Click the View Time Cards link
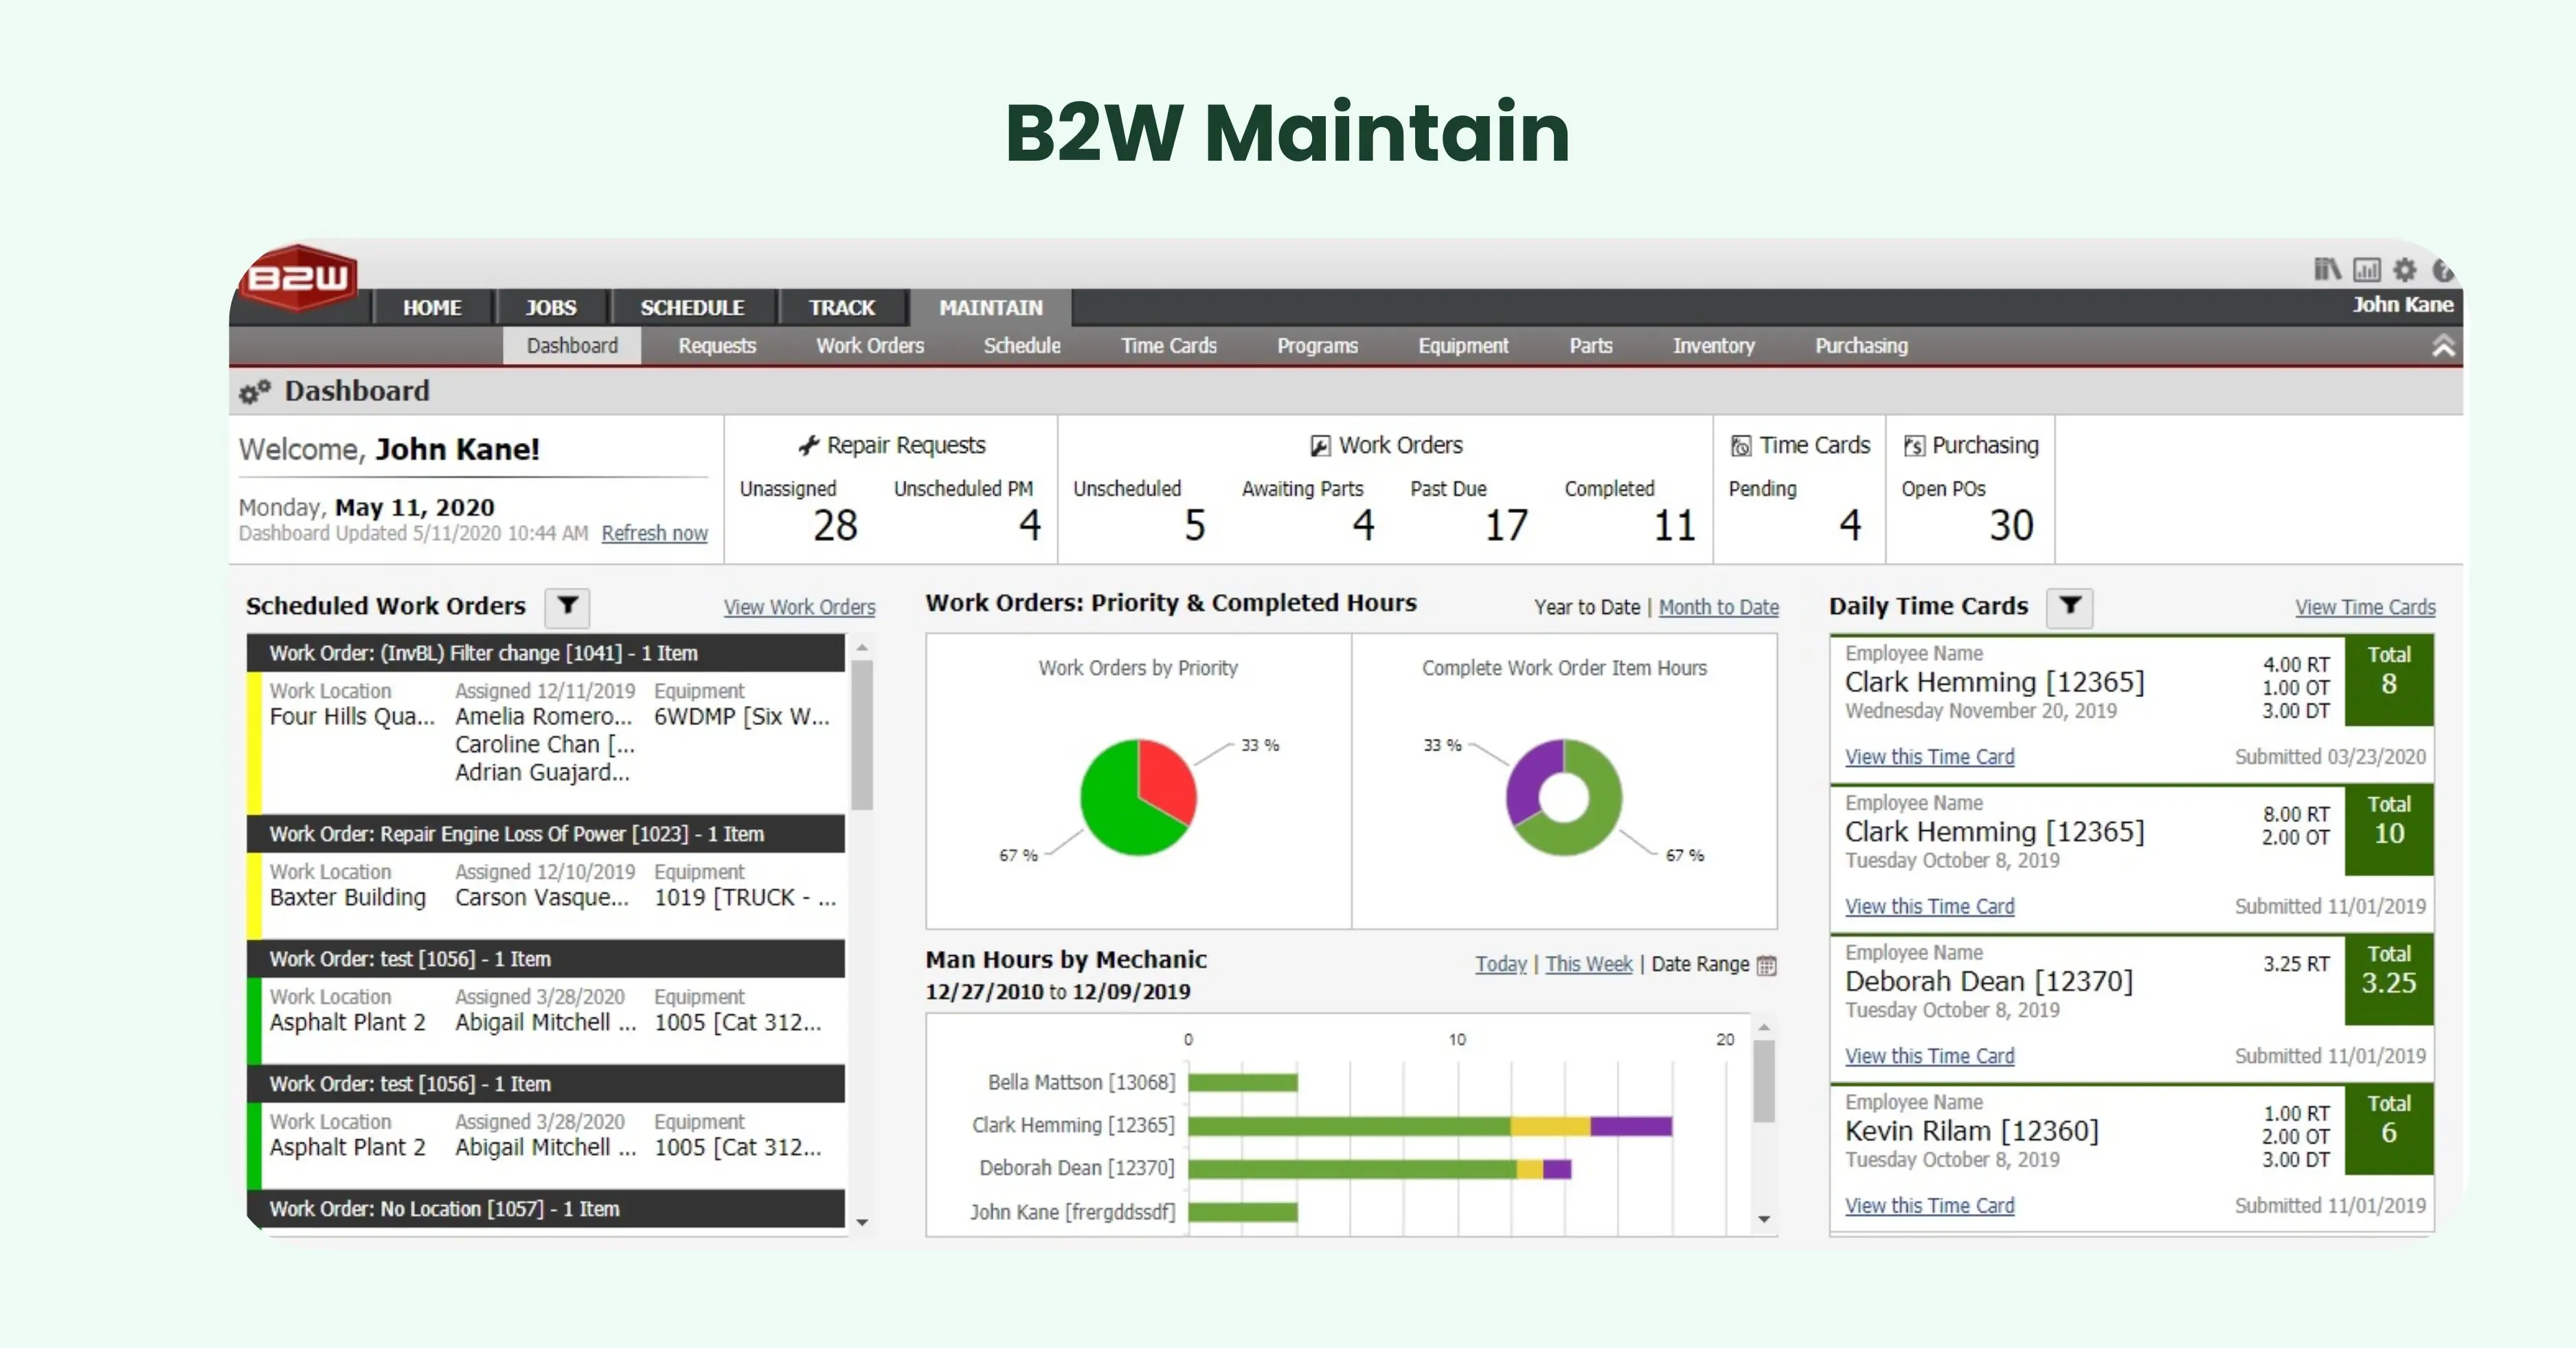 [x=2365, y=607]
